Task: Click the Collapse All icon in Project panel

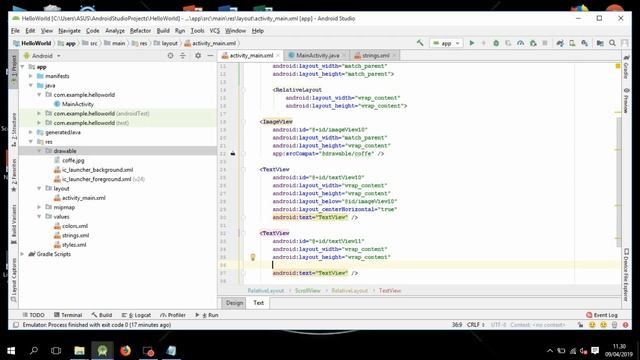Action: point(182,56)
